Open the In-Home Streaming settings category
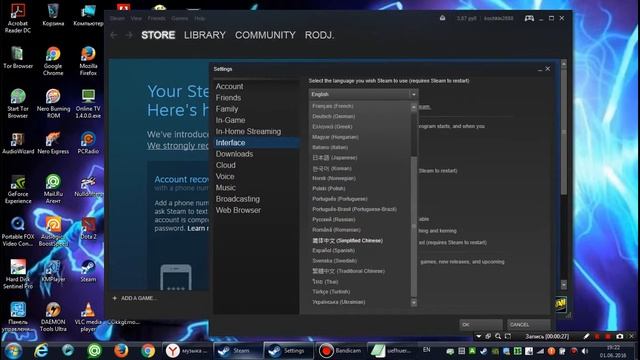 pyautogui.click(x=248, y=131)
